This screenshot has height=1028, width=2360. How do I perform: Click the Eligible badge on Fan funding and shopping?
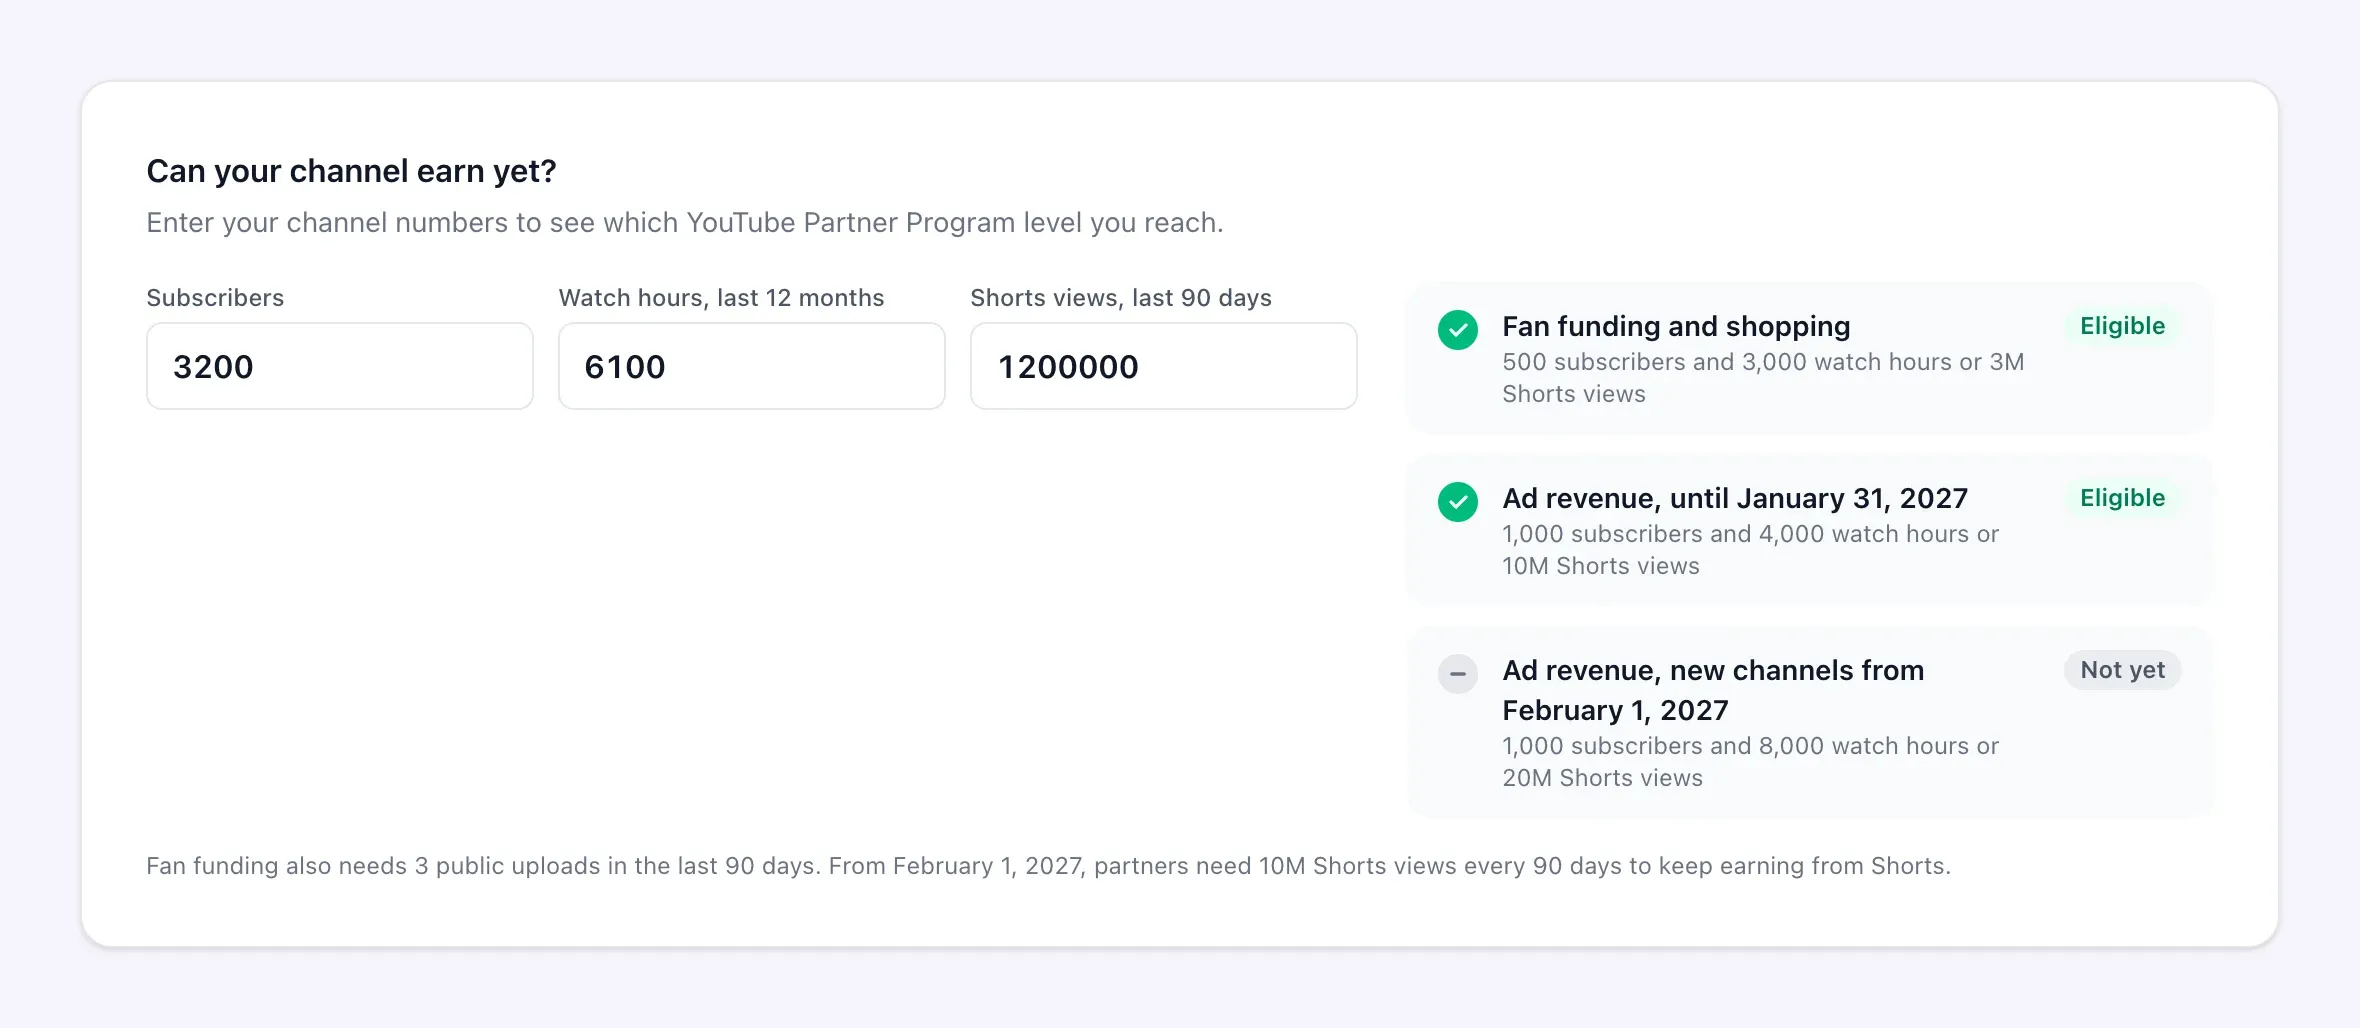[x=2122, y=326]
